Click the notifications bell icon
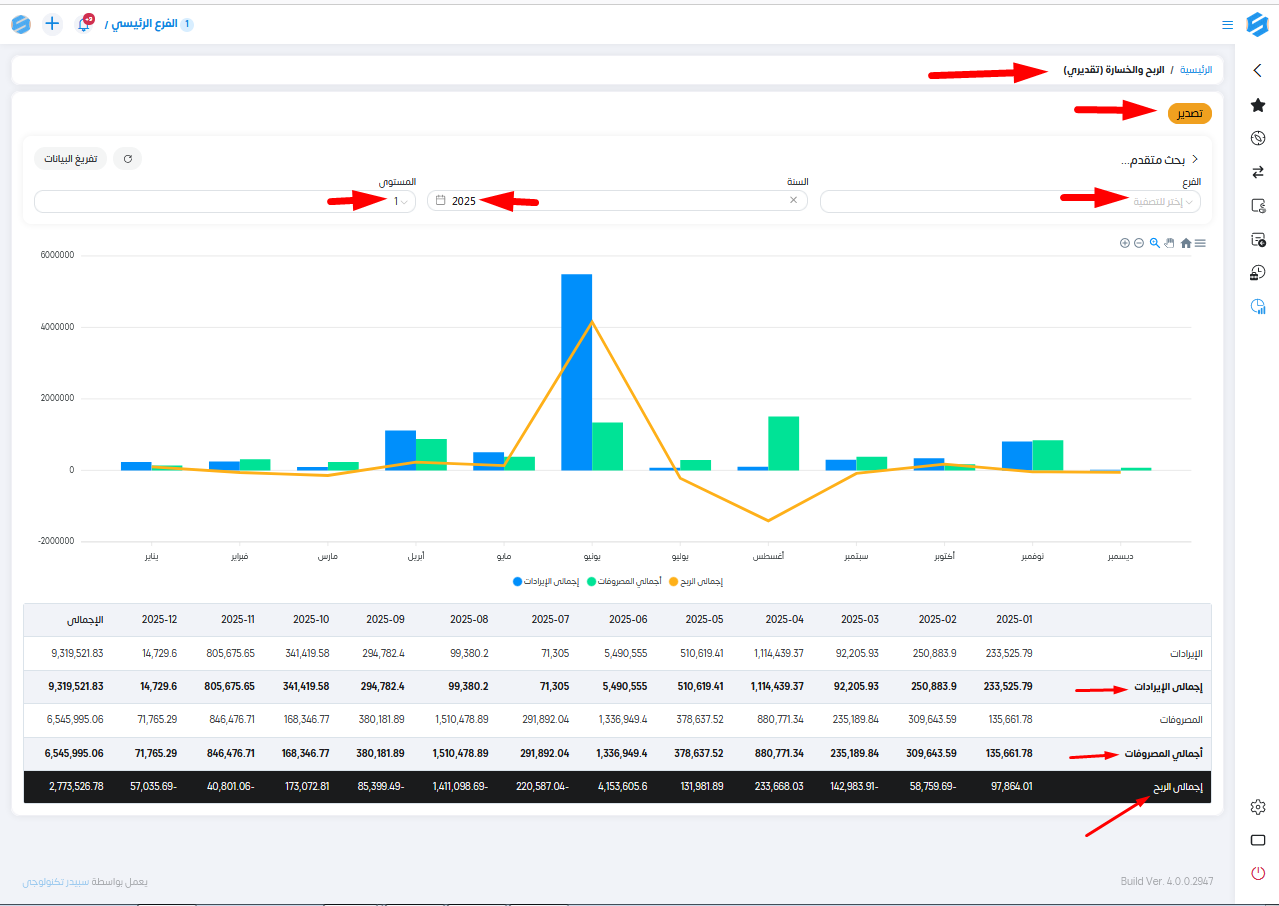 tap(84, 23)
